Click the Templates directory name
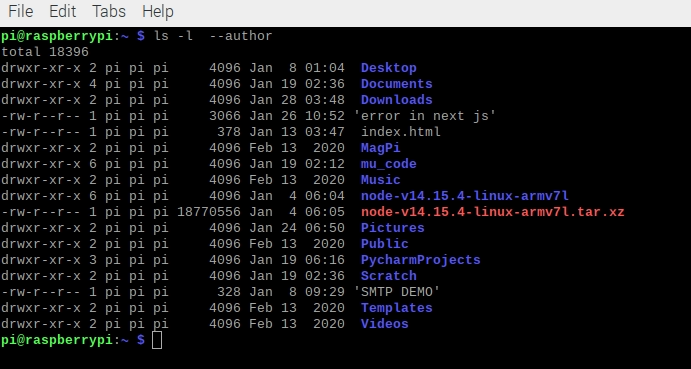 click(397, 308)
